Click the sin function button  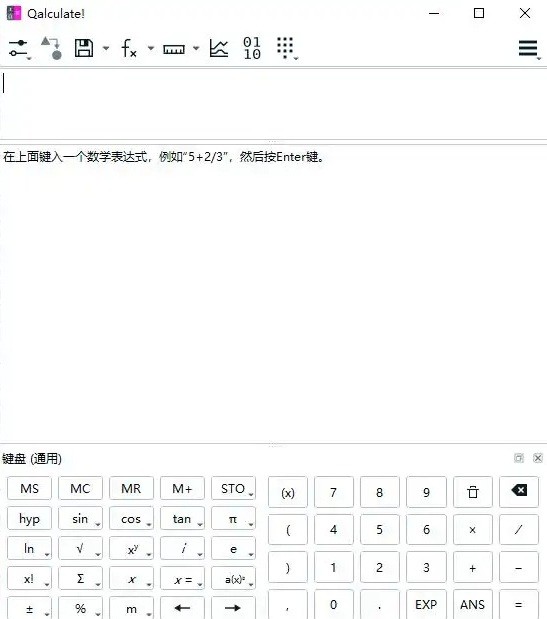pos(80,518)
